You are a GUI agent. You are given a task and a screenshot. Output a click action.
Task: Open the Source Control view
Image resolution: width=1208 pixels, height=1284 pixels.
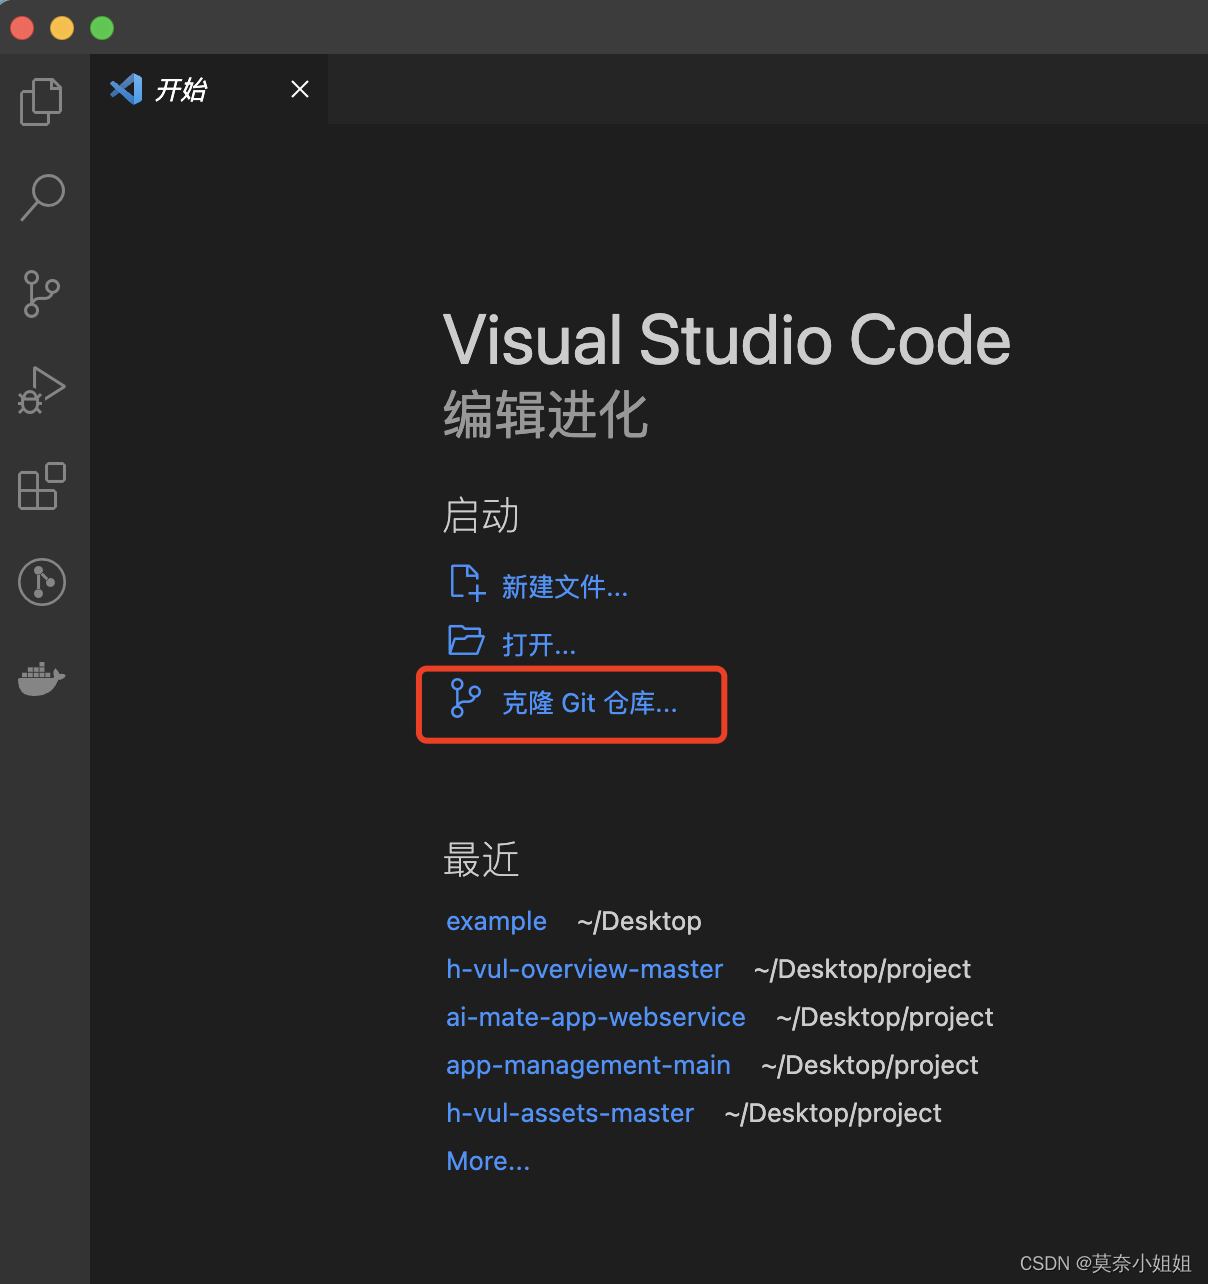click(x=42, y=294)
